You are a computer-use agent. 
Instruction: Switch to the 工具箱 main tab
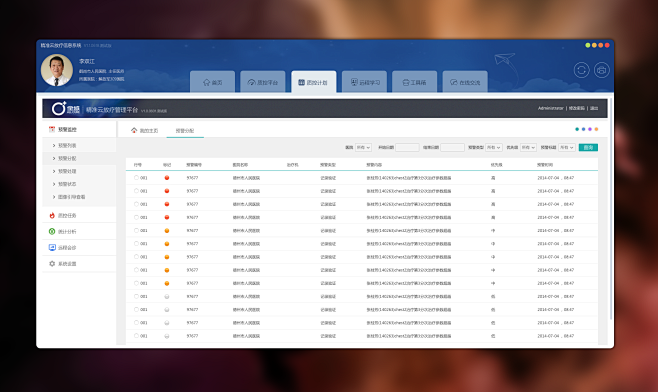pyautogui.click(x=415, y=81)
